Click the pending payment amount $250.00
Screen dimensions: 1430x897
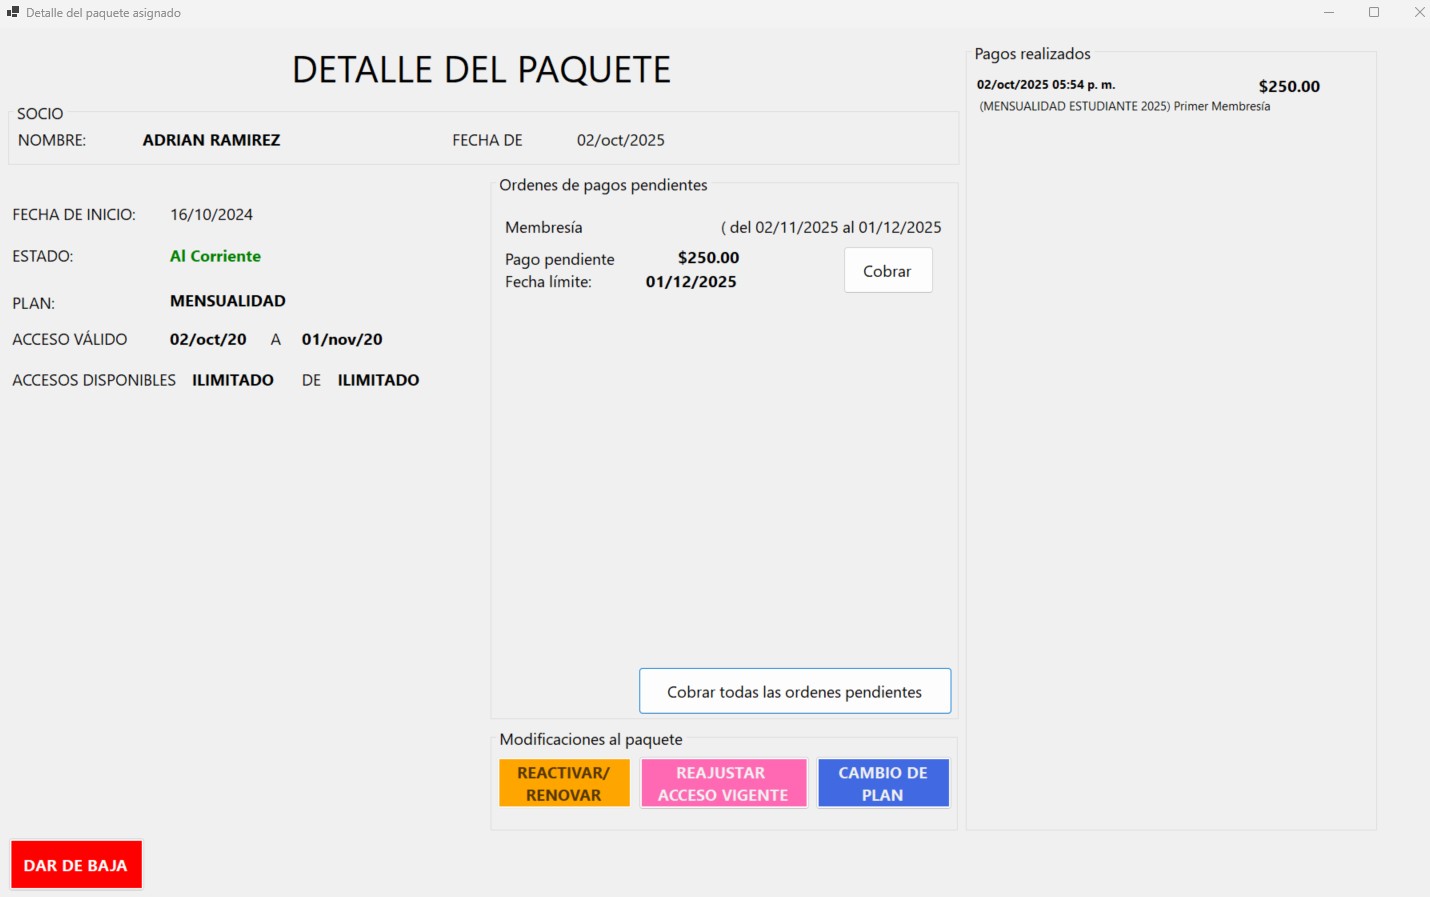pos(708,258)
